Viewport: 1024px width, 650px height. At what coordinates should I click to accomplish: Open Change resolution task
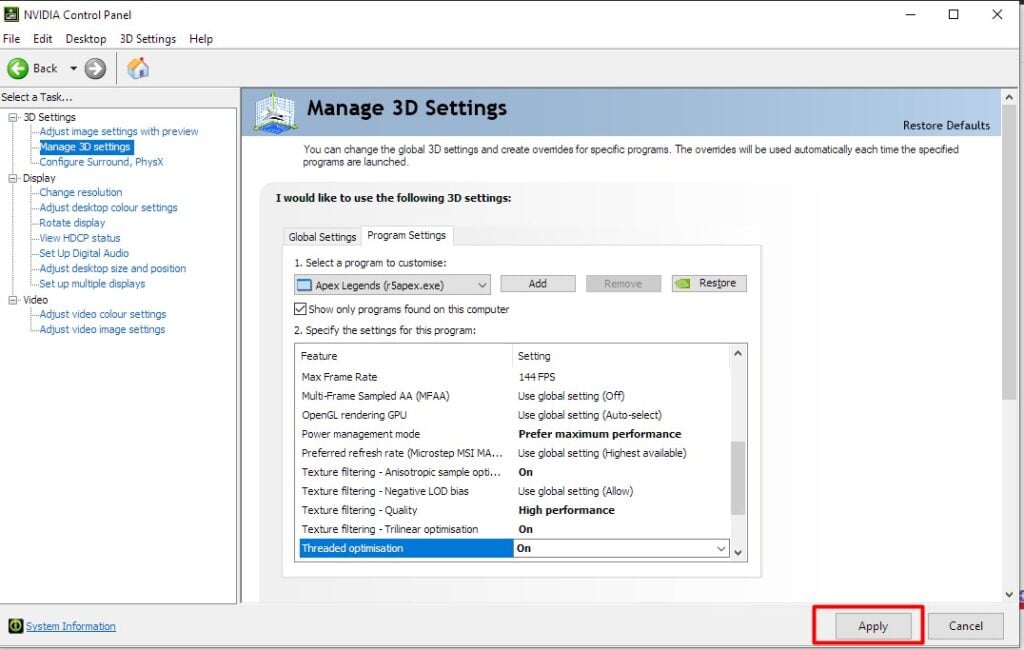(81, 192)
